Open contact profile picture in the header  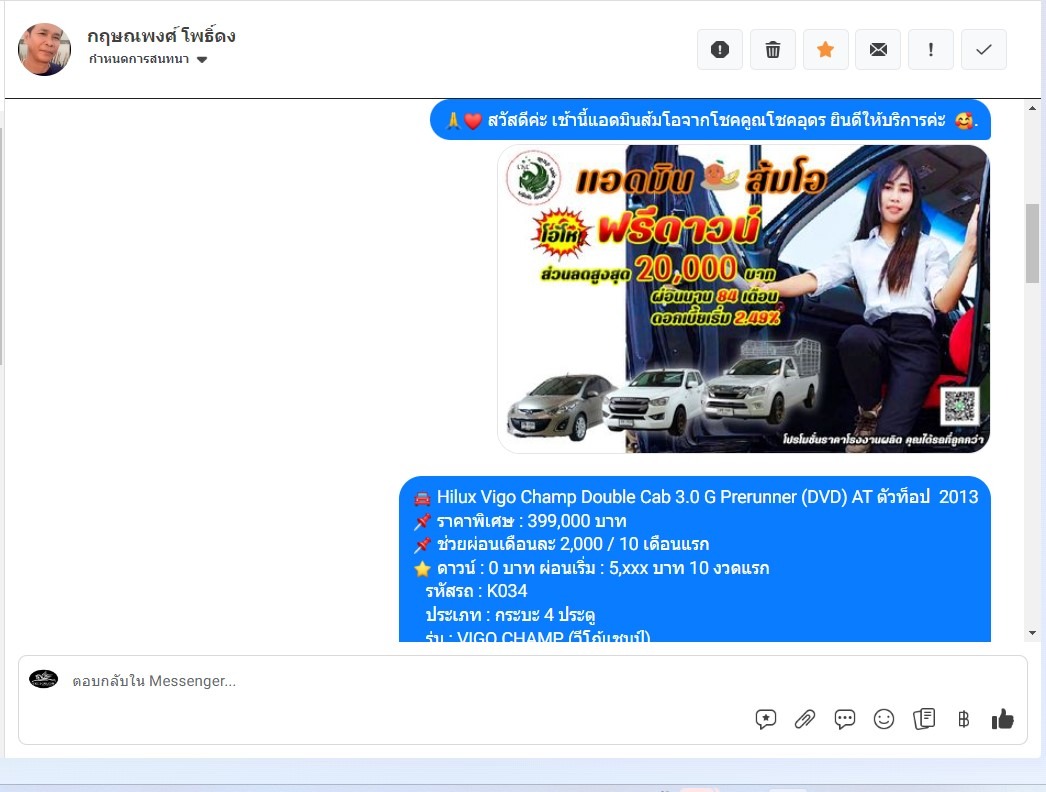[44, 49]
